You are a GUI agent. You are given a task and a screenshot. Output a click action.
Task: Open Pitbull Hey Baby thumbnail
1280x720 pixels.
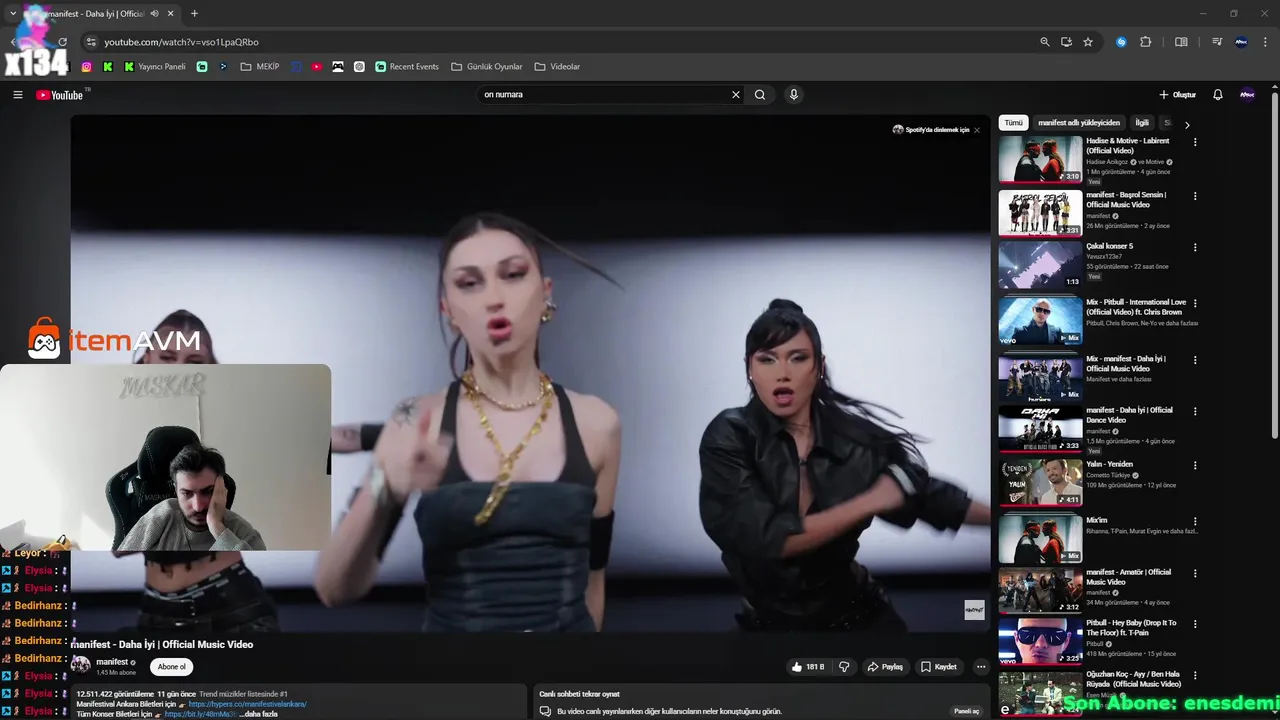pos(1040,642)
